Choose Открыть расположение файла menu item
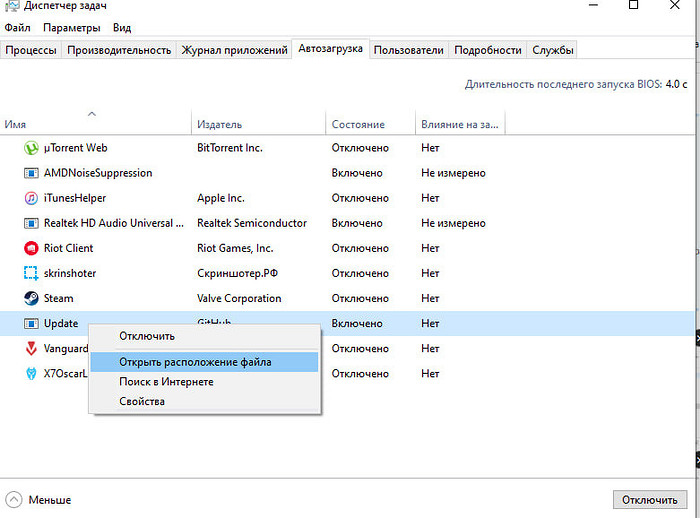 click(204, 362)
